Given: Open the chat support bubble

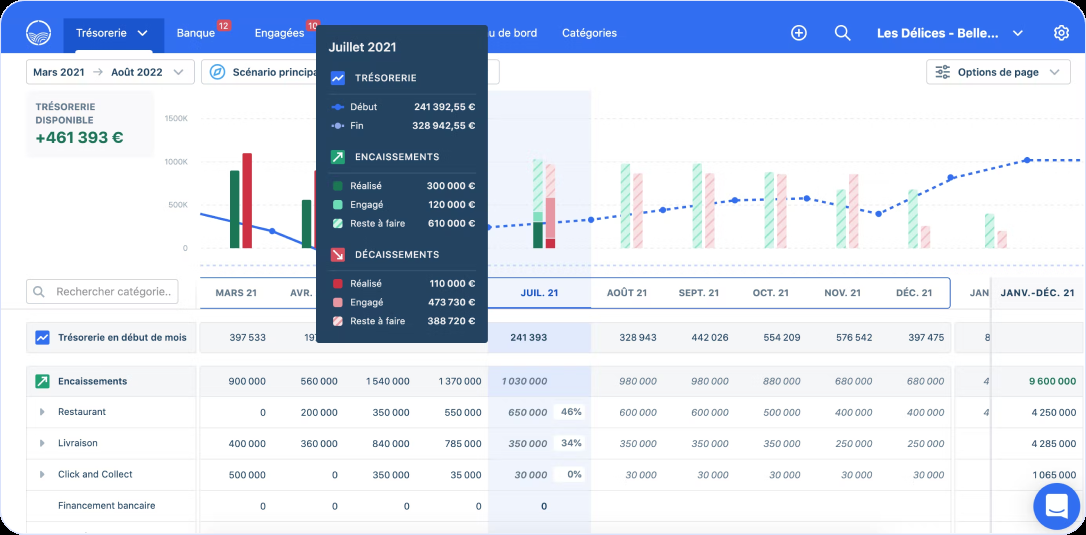Looking at the screenshot, I should click(1056, 506).
